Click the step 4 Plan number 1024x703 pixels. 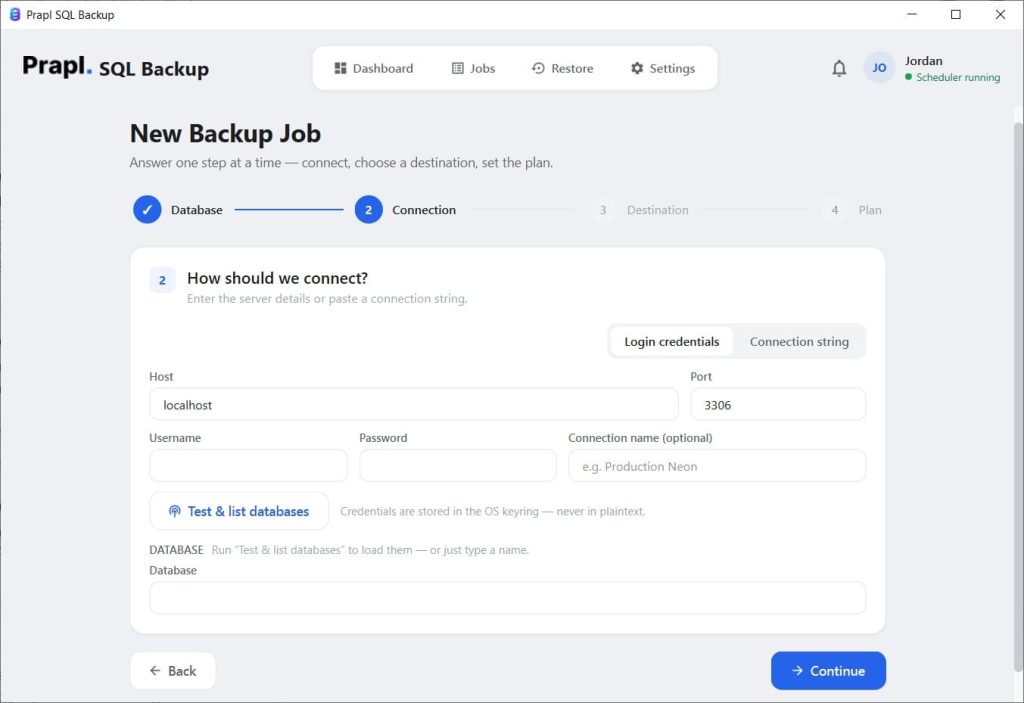(835, 210)
